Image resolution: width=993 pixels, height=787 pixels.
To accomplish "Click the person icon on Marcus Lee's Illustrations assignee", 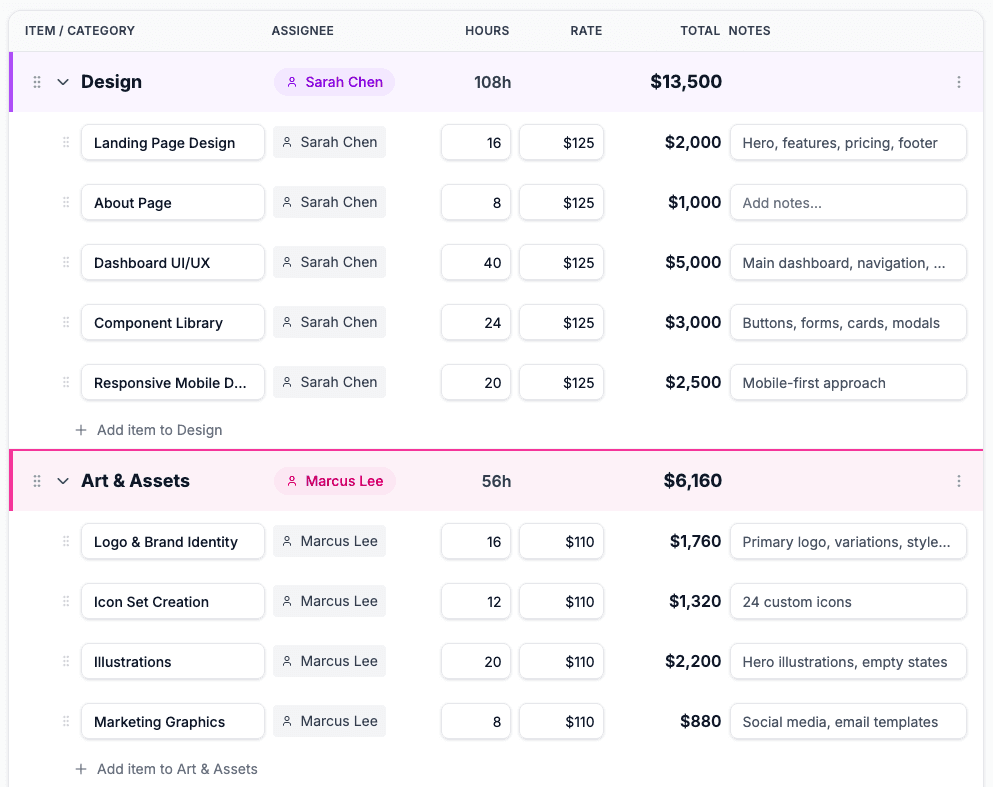I will pyautogui.click(x=287, y=661).
